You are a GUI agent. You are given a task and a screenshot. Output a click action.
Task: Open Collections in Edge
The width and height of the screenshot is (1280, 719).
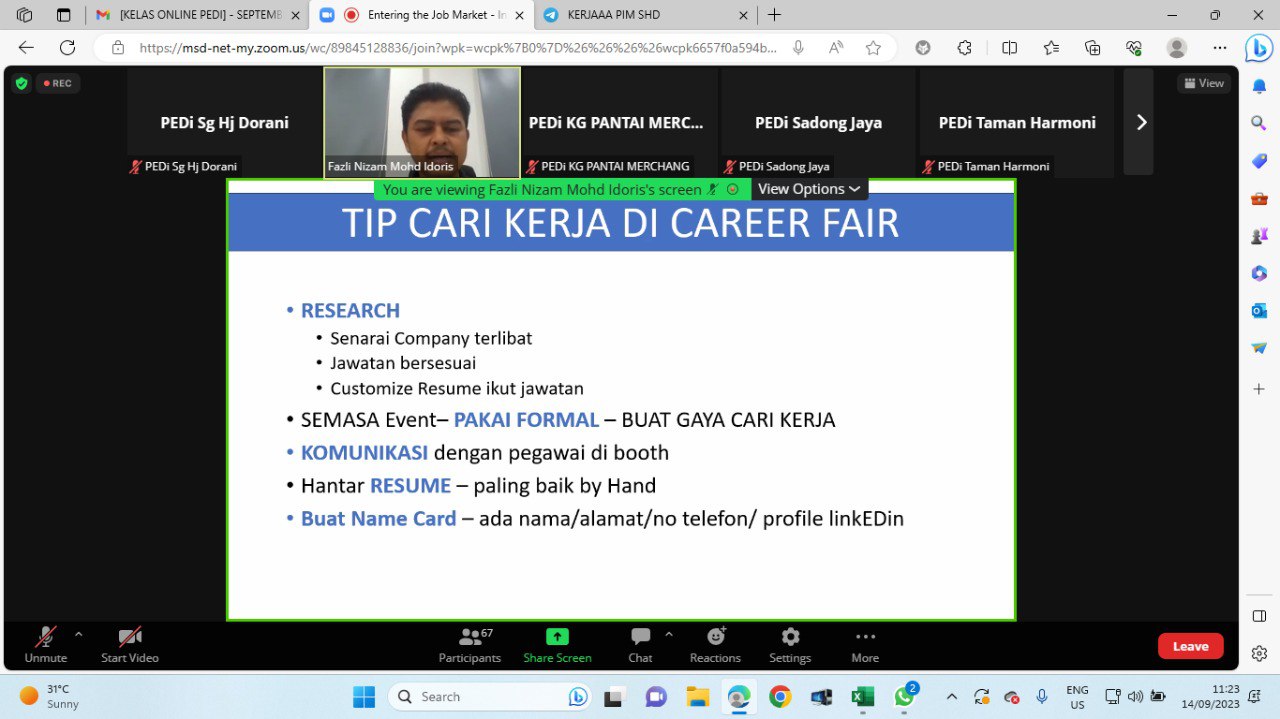1093,47
